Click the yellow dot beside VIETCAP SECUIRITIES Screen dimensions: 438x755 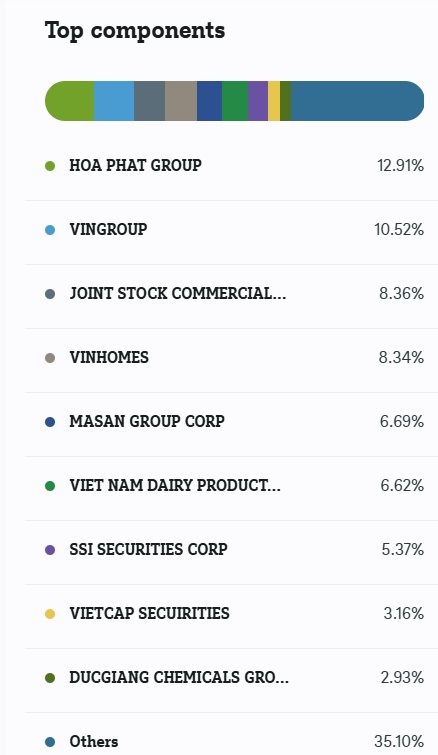pos(50,614)
